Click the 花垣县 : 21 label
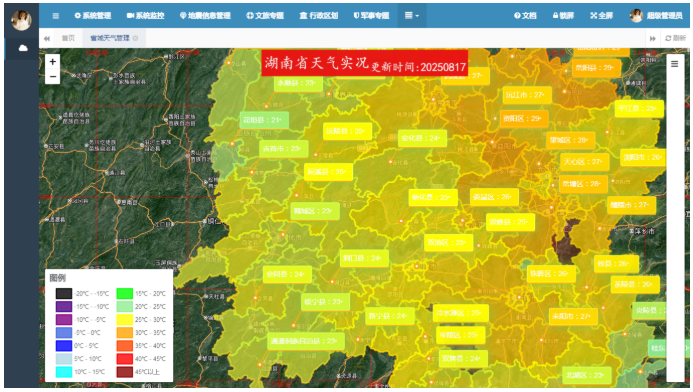 click(x=264, y=120)
